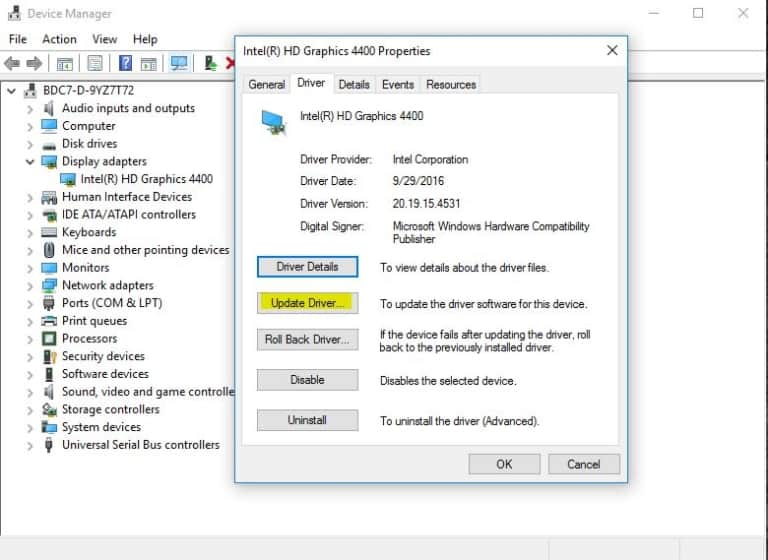Select the BDC7-D-9YZ7T72 computer name

88,91
